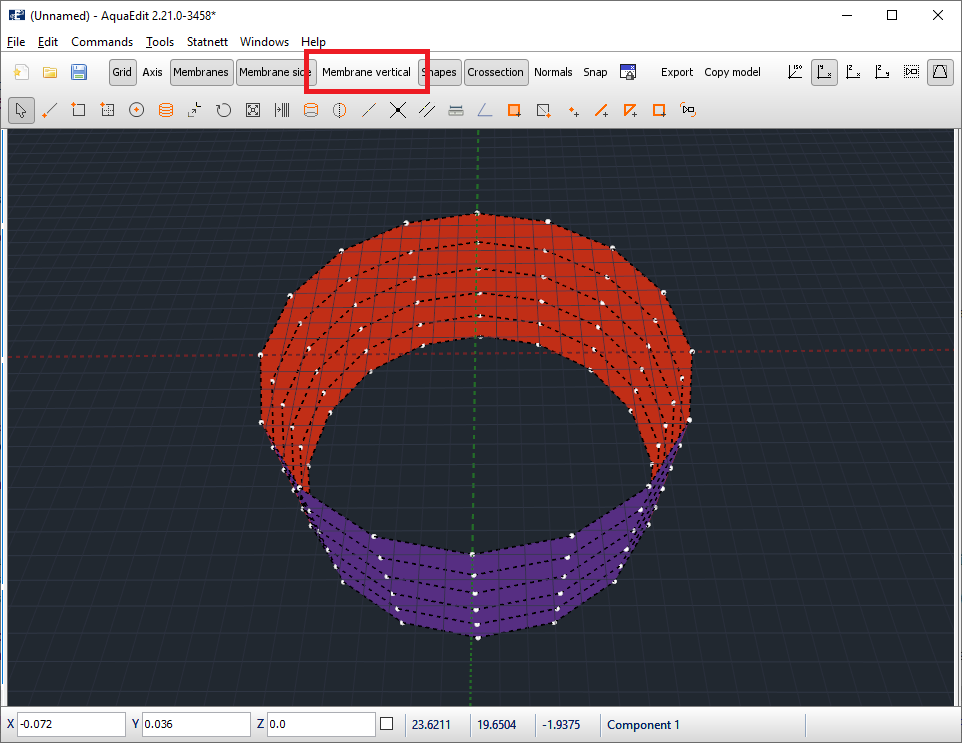Open the Help menu
962x743 pixels.
(313, 42)
